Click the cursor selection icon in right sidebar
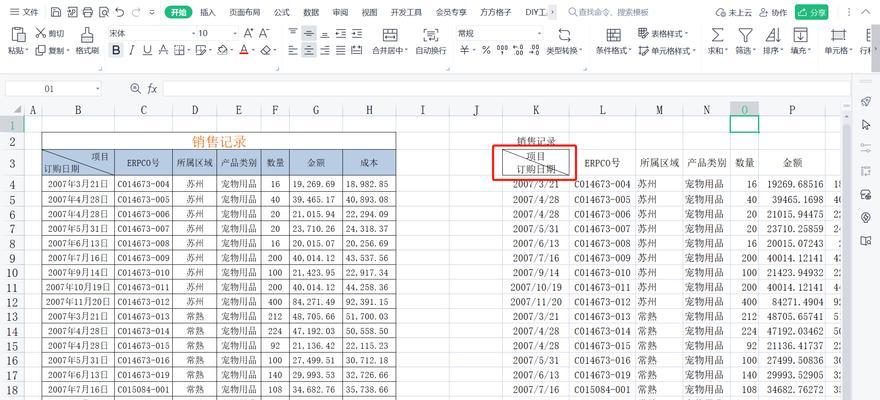Image resolution: width=880 pixels, height=400 pixels. (865, 124)
